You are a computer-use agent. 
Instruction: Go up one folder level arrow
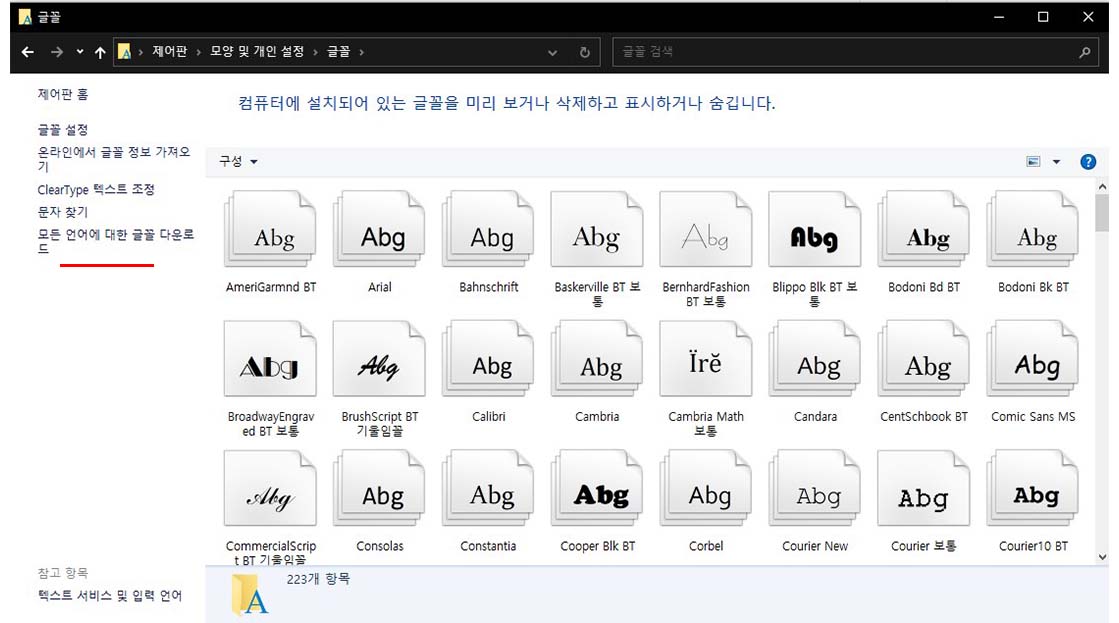[x=100, y=52]
